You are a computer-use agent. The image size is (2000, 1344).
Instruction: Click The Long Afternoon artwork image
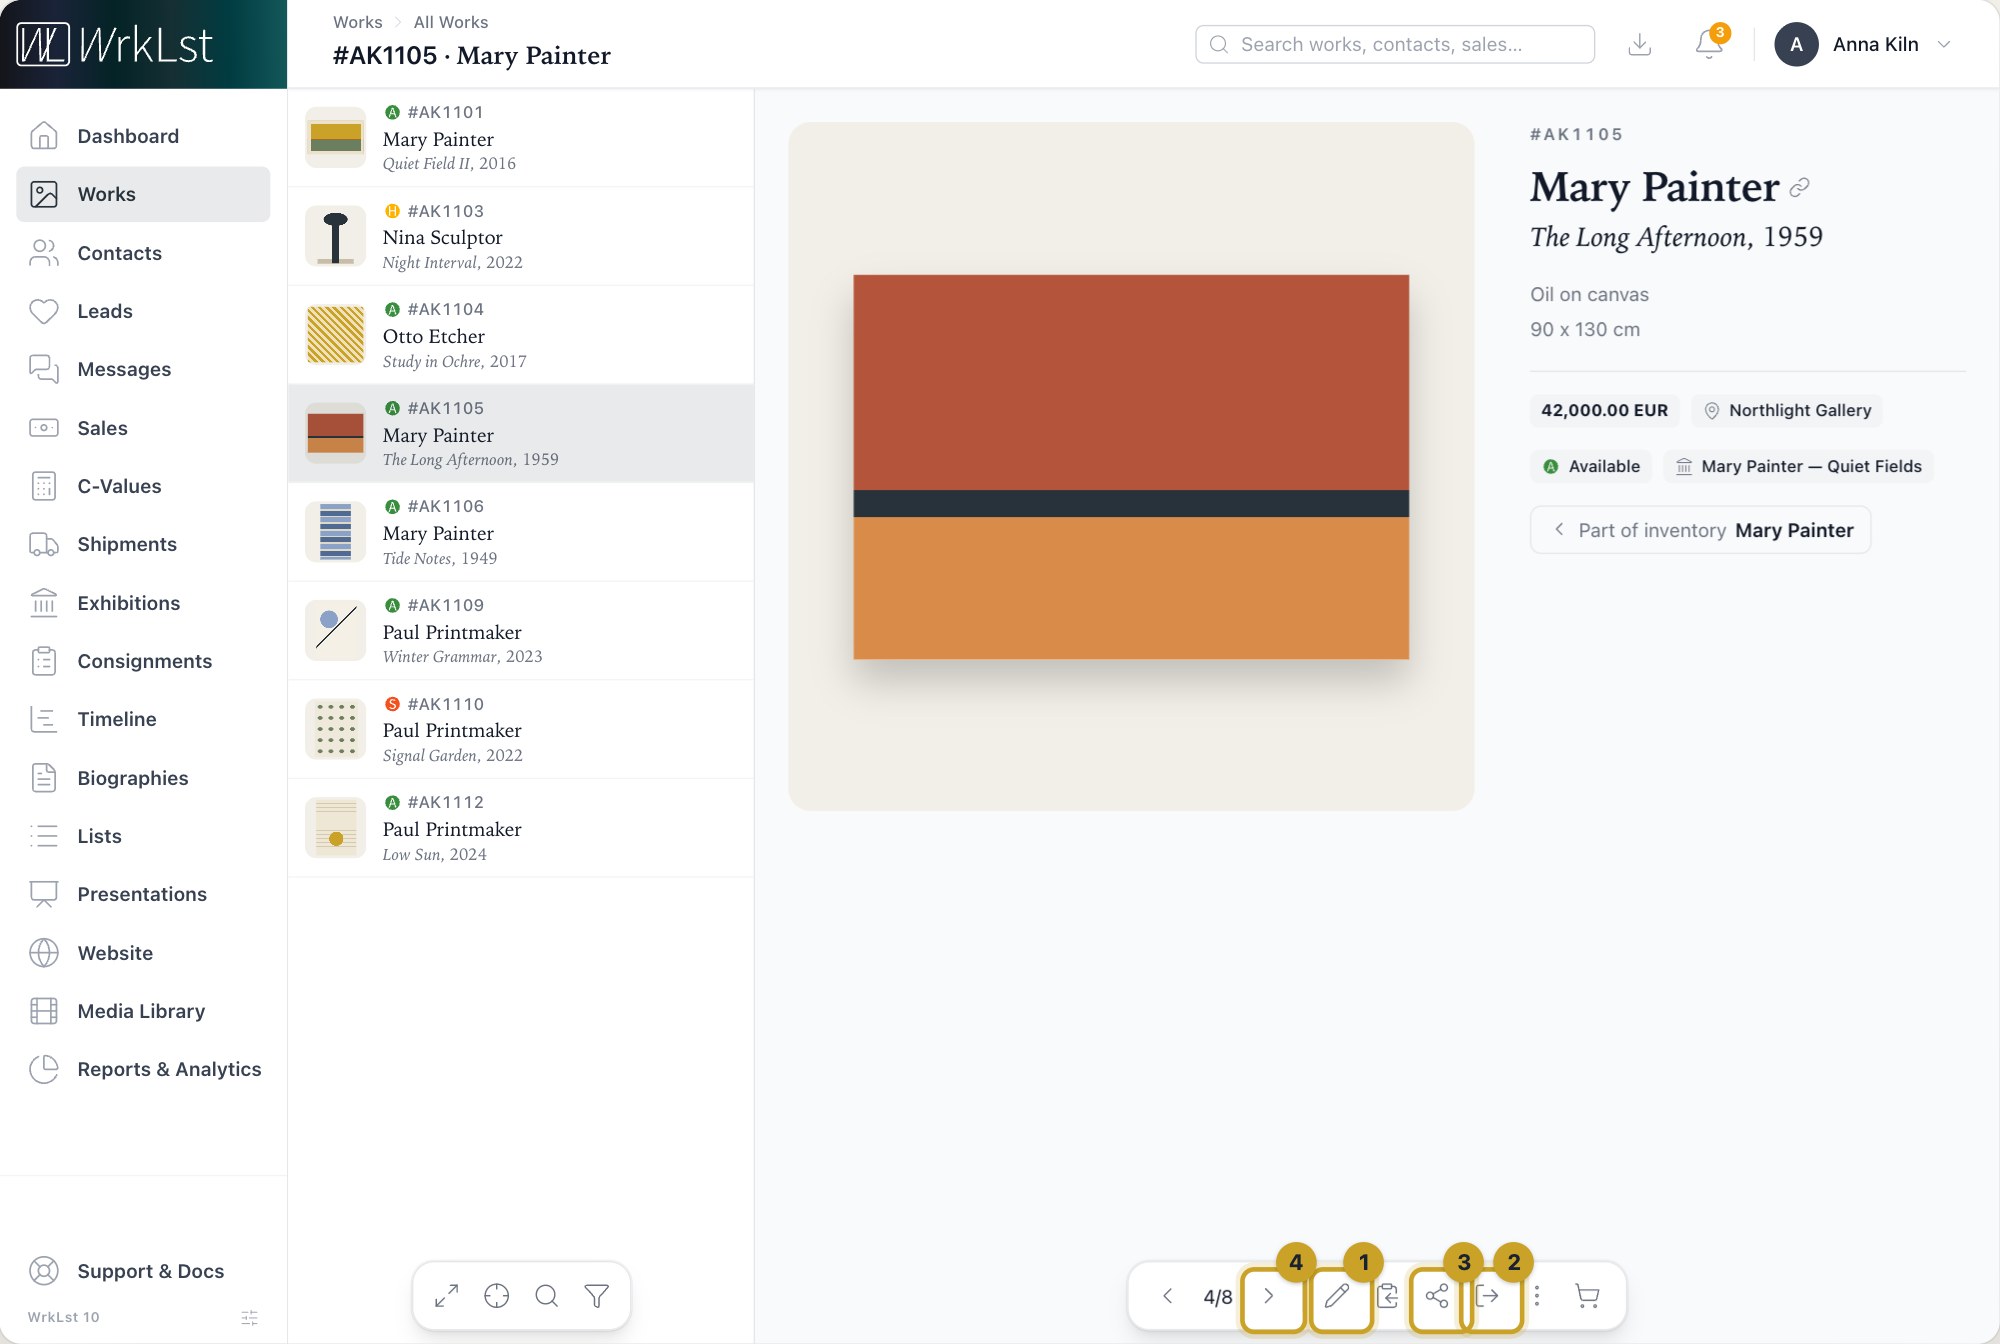click(x=1131, y=467)
